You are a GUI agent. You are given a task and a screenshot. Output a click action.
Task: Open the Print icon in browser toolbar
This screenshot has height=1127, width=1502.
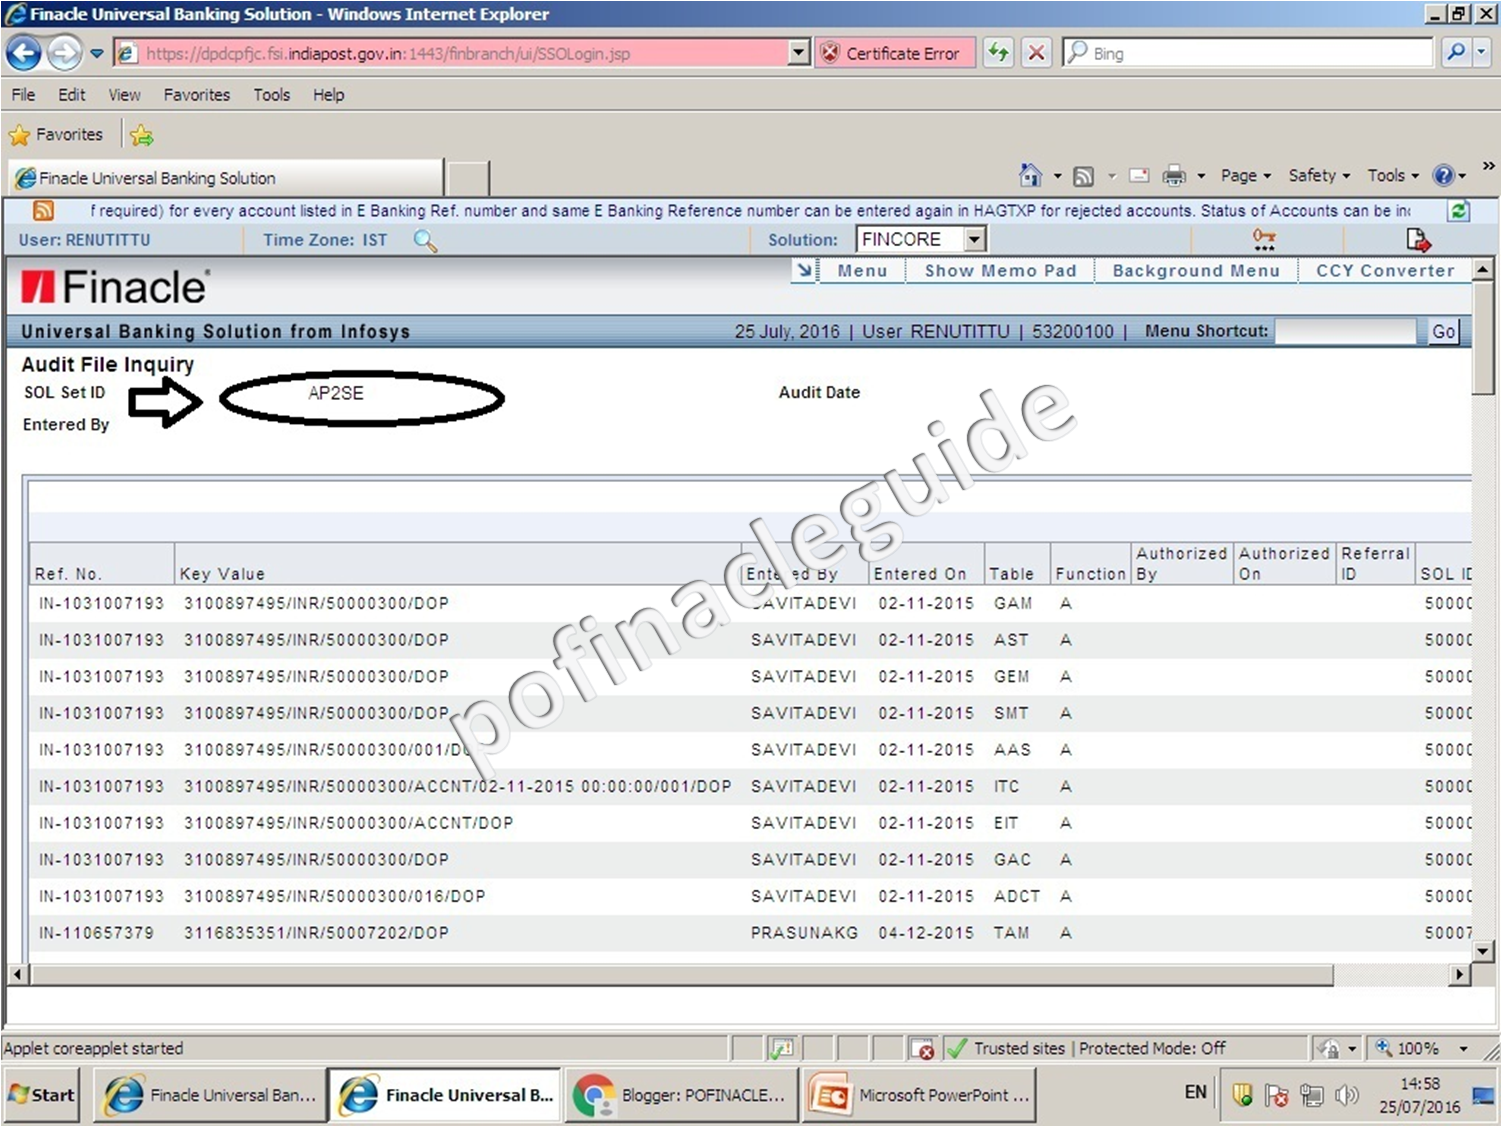tap(1173, 175)
